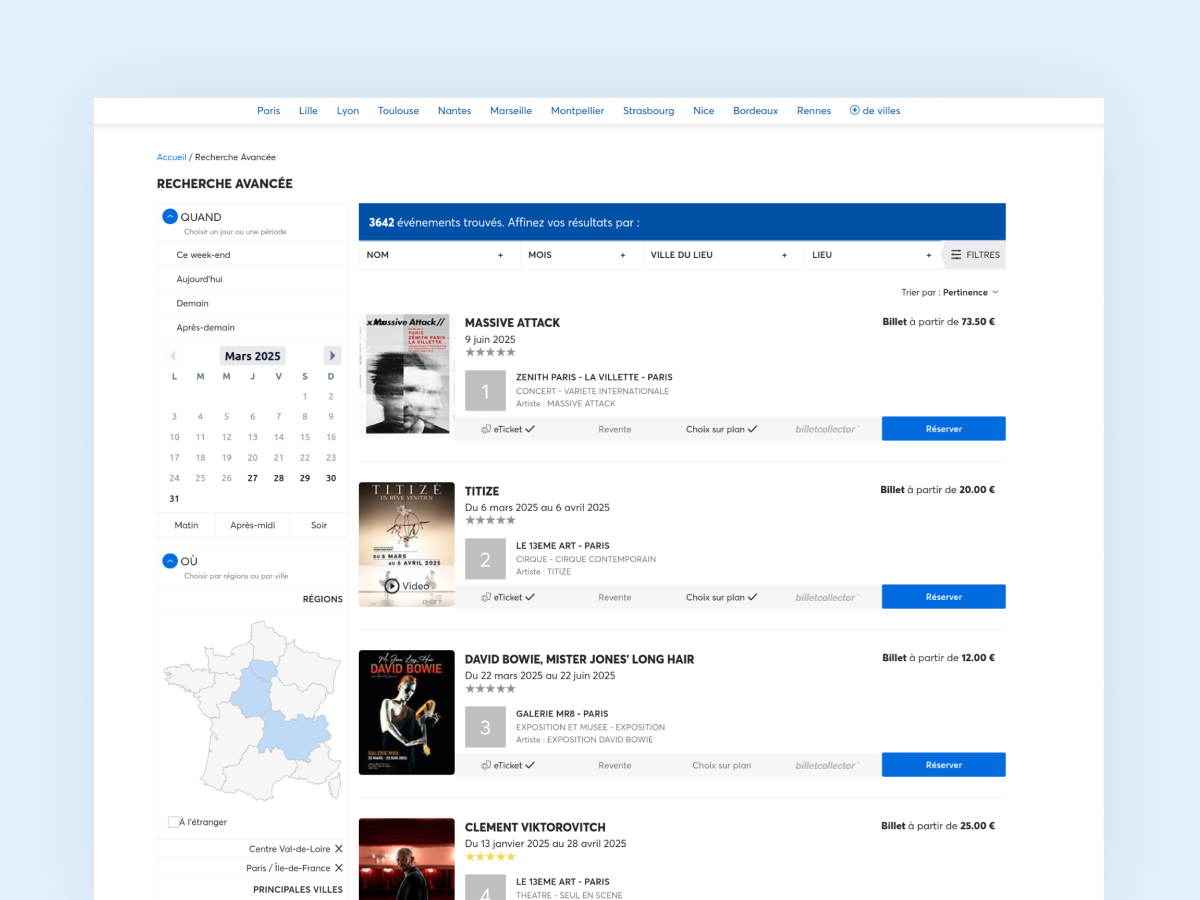
Task: Click the Clement Viktorovitch gold star rating
Action: coord(491,856)
